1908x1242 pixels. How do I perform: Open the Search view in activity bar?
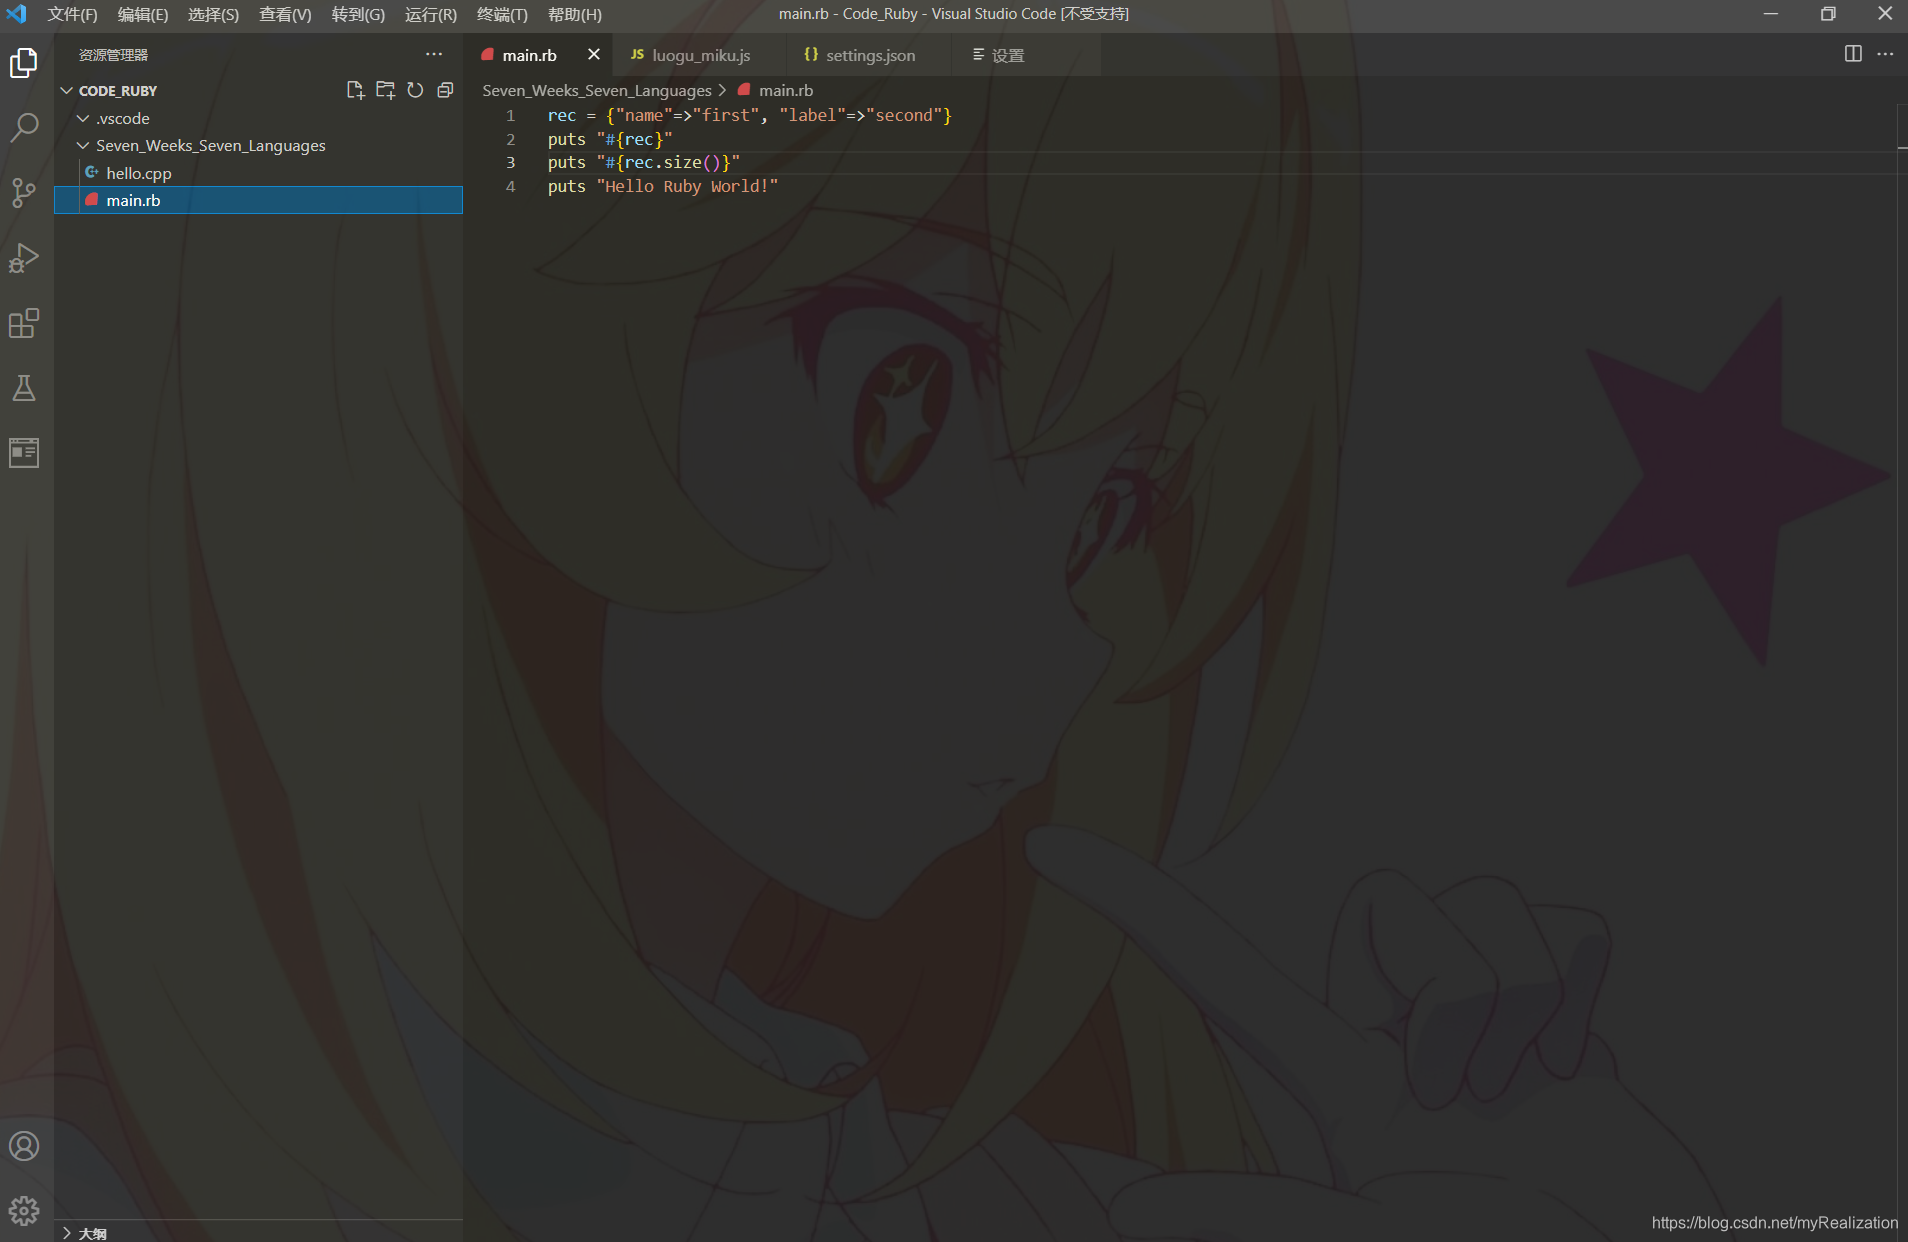[24, 127]
